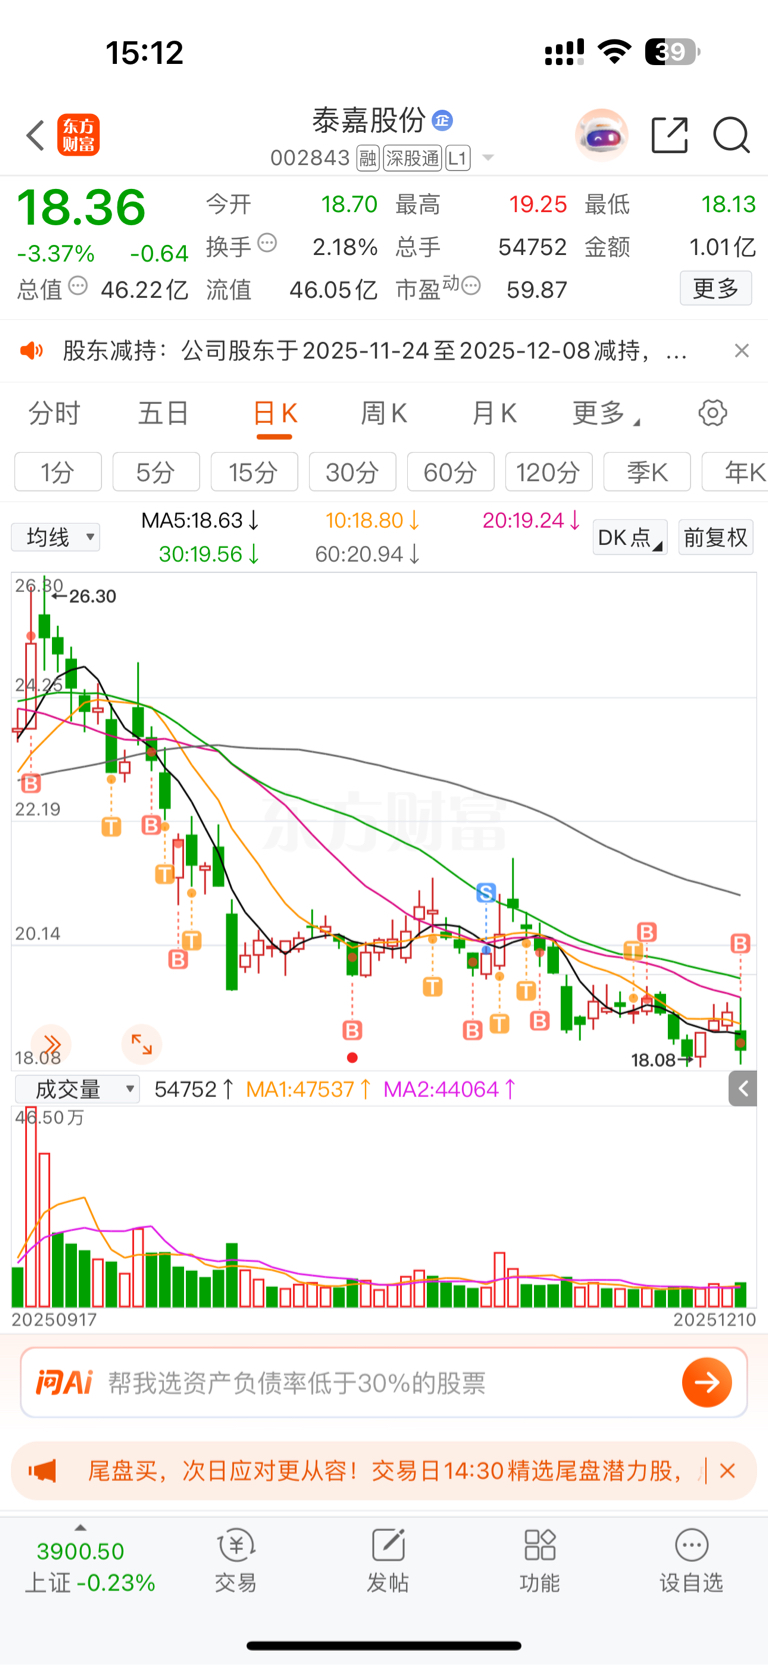768x1665 pixels.
Task: Dismiss the 股东减持 notice
Action: pos(741,350)
